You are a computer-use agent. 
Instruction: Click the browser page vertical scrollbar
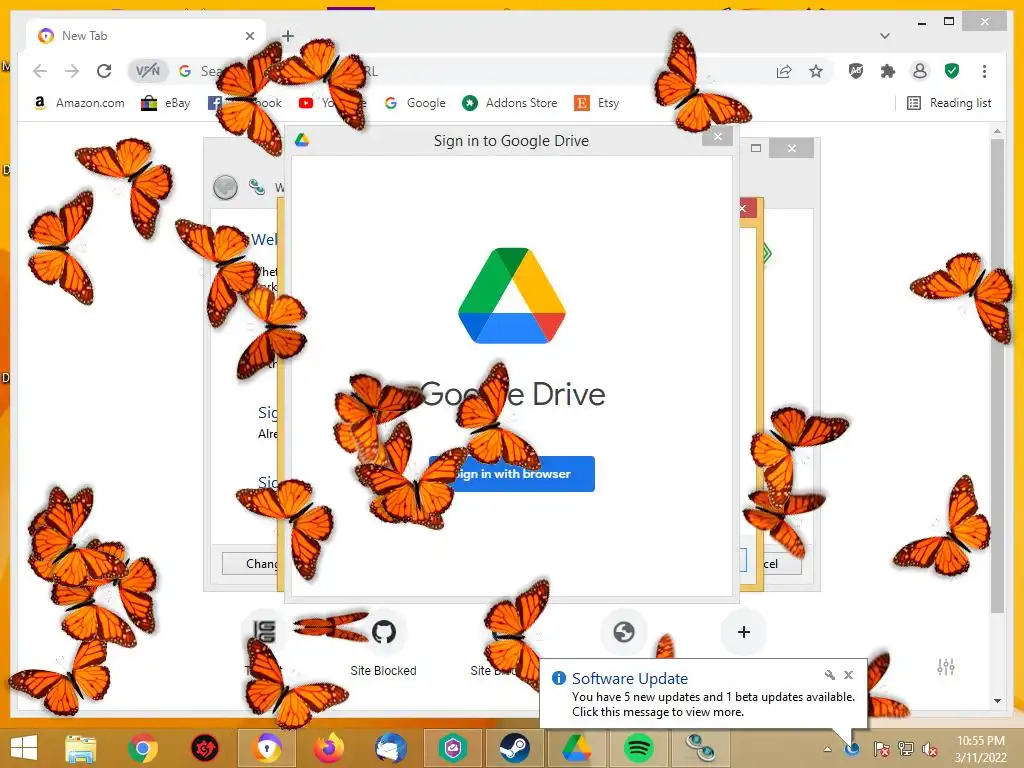(x=997, y=375)
